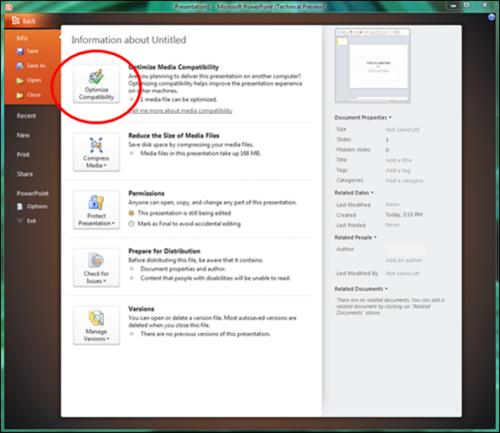The height and width of the screenshot is (433, 500).
Task: Click Open in the sidebar
Action: [x=29, y=80]
